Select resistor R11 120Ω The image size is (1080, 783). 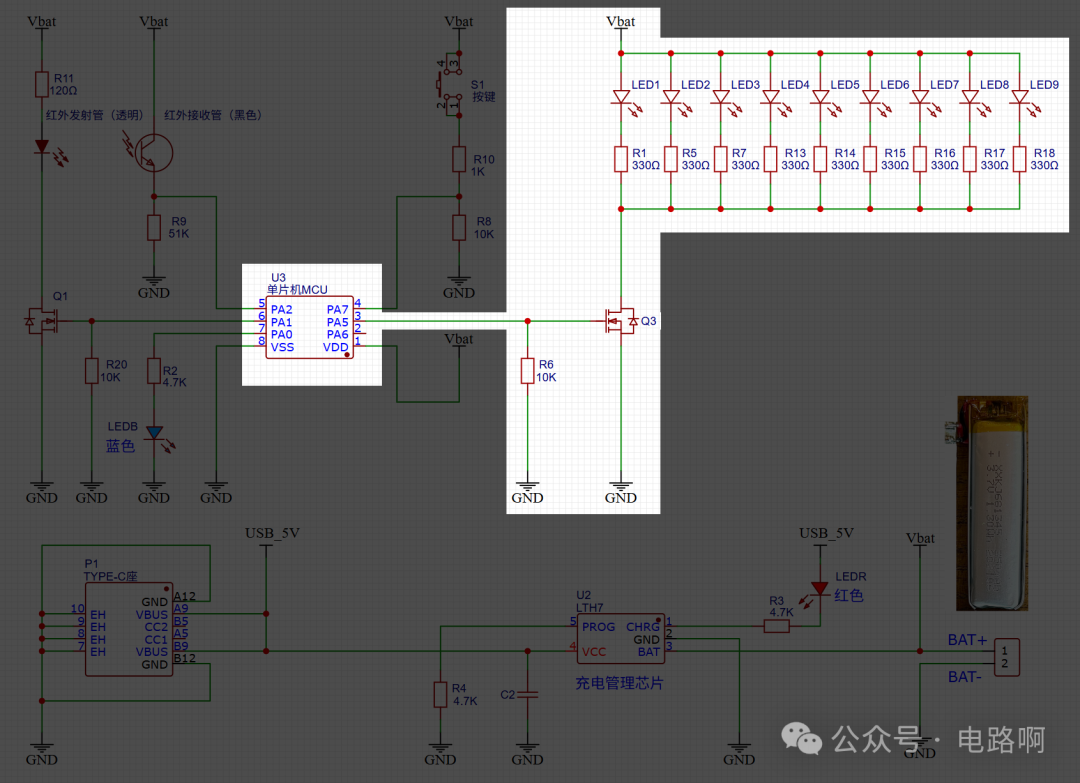pos(42,85)
